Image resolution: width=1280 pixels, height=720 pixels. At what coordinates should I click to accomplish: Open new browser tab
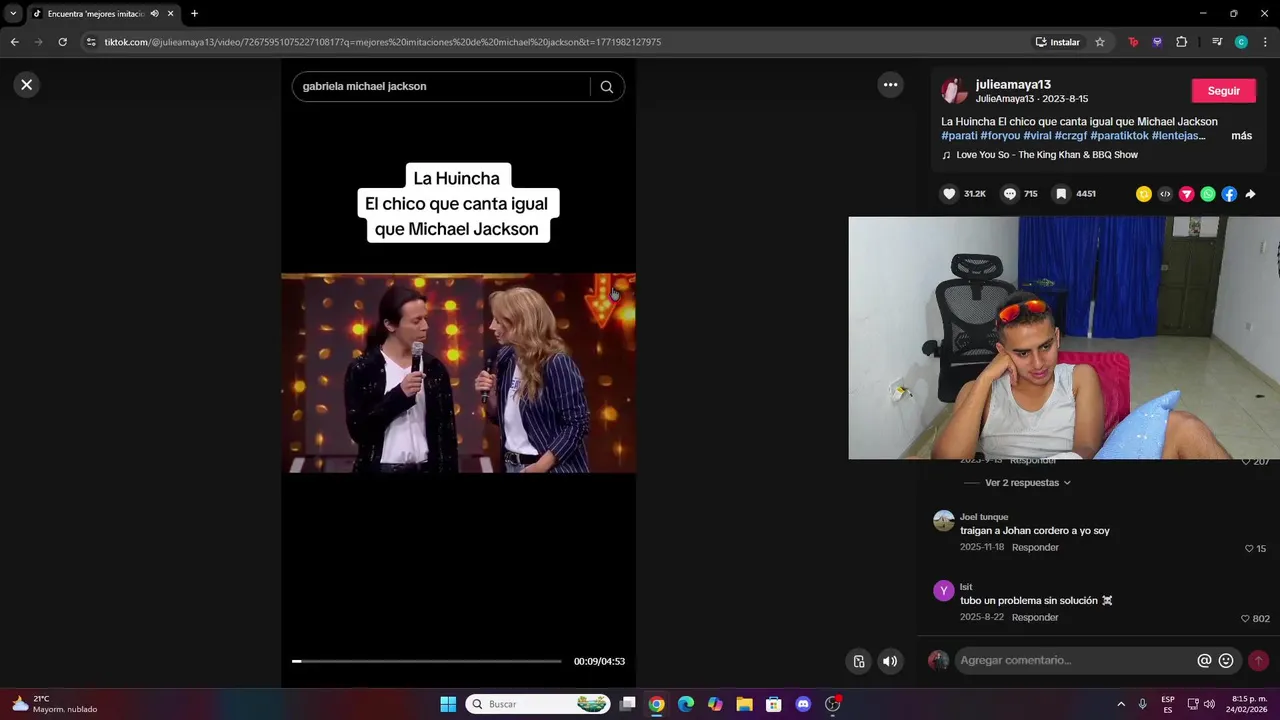[x=194, y=13]
